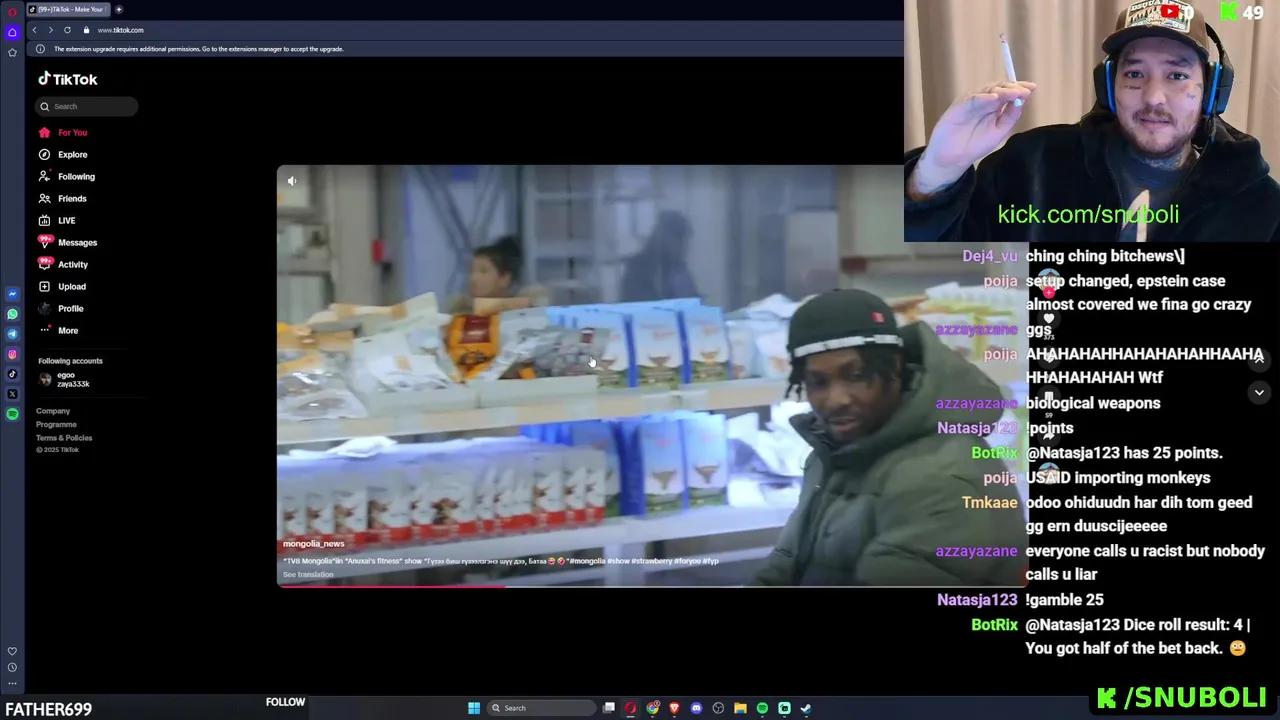Image resolution: width=1280 pixels, height=720 pixels.
Task: Open Activity notifications
Action: click(63, 264)
